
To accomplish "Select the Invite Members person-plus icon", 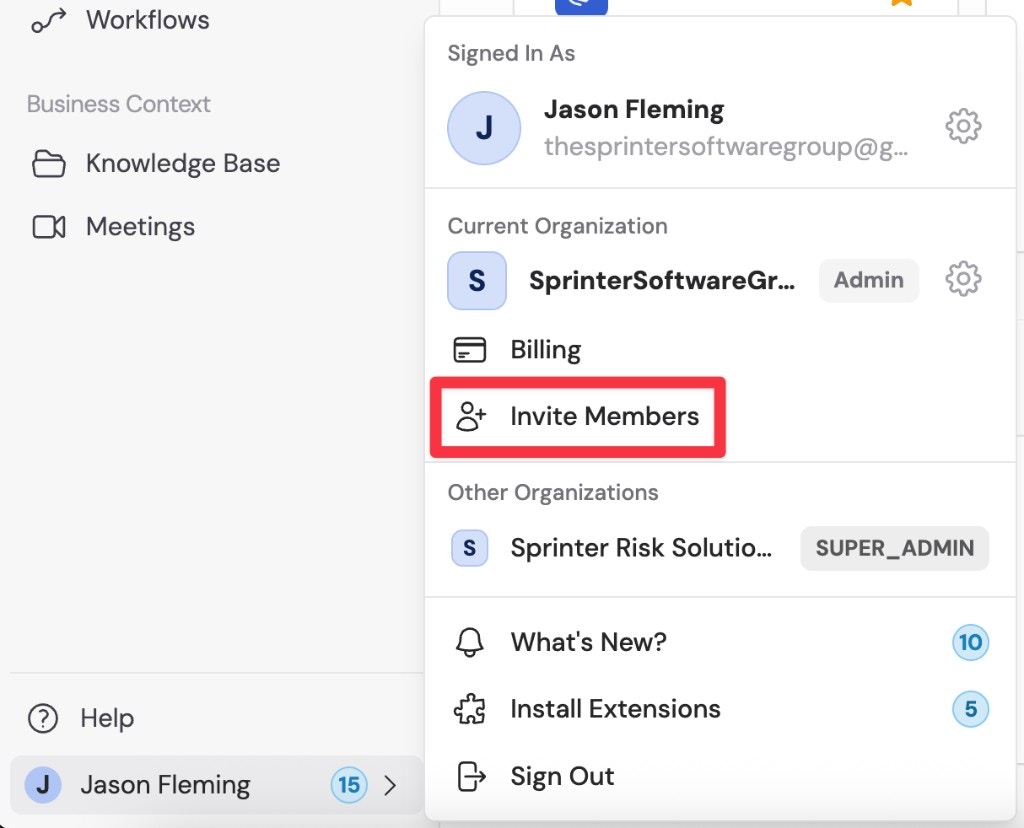I will (x=471, y=417).
